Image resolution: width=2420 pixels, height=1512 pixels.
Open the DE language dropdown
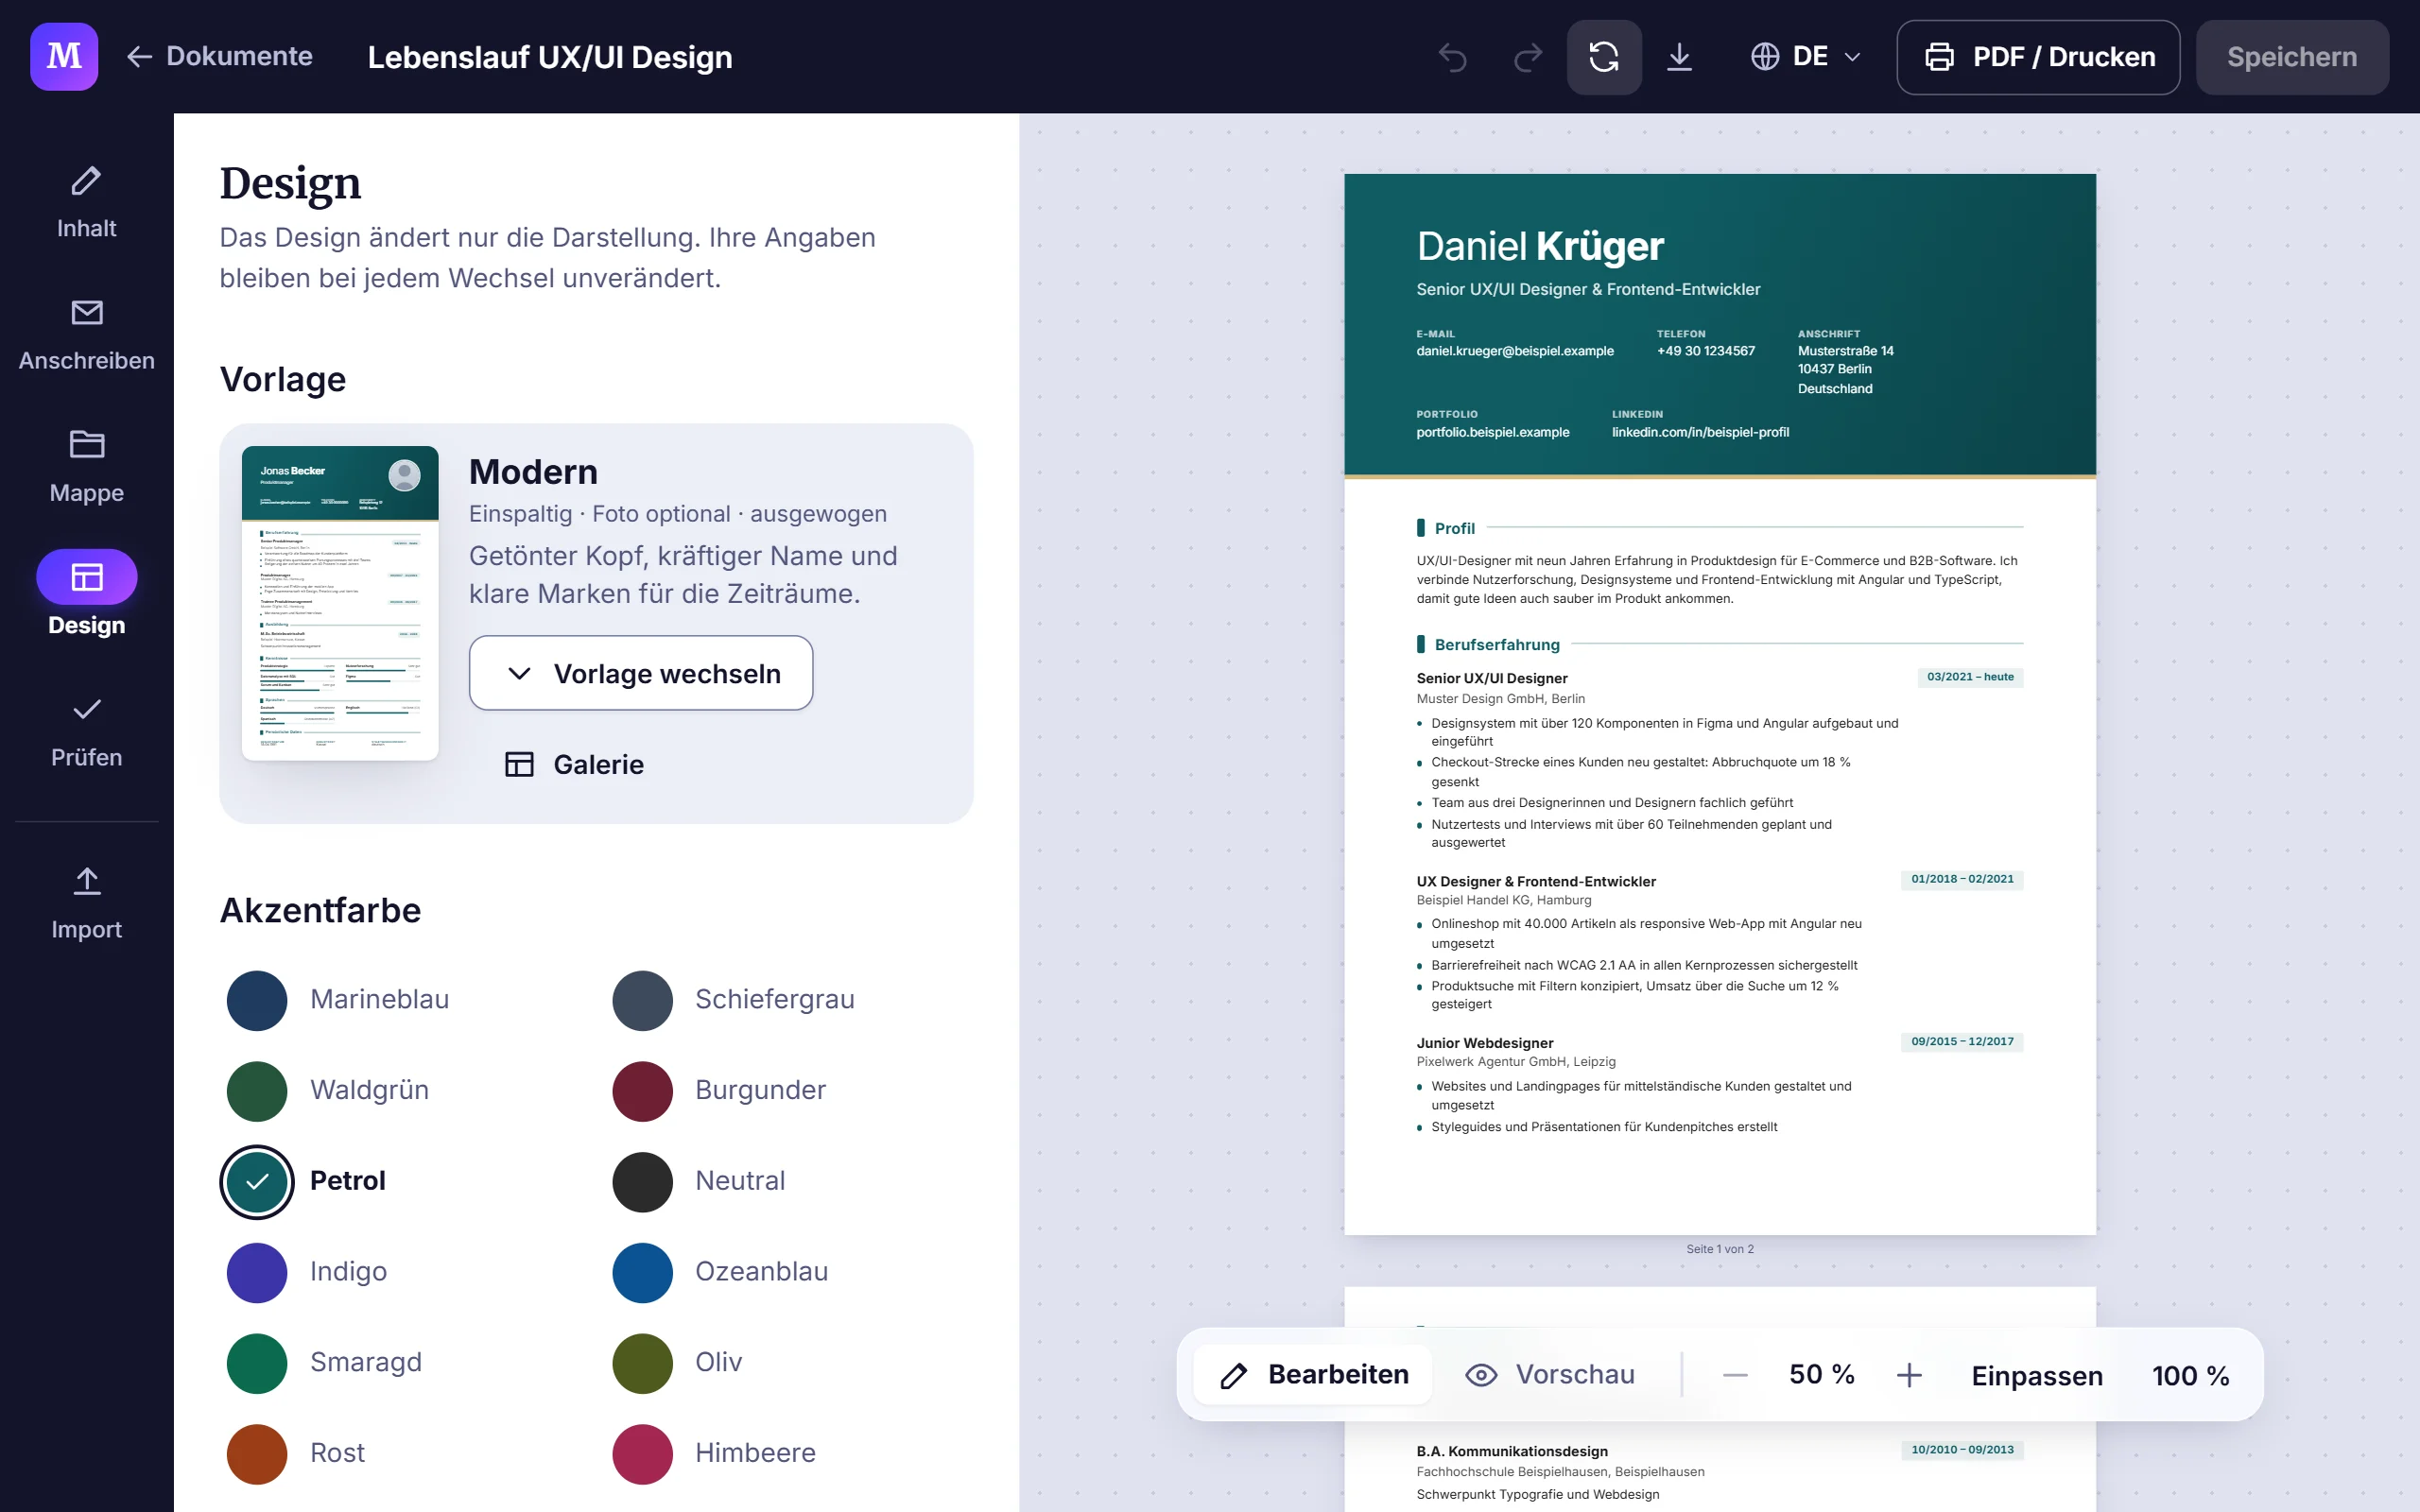[x=1806, y=57]
